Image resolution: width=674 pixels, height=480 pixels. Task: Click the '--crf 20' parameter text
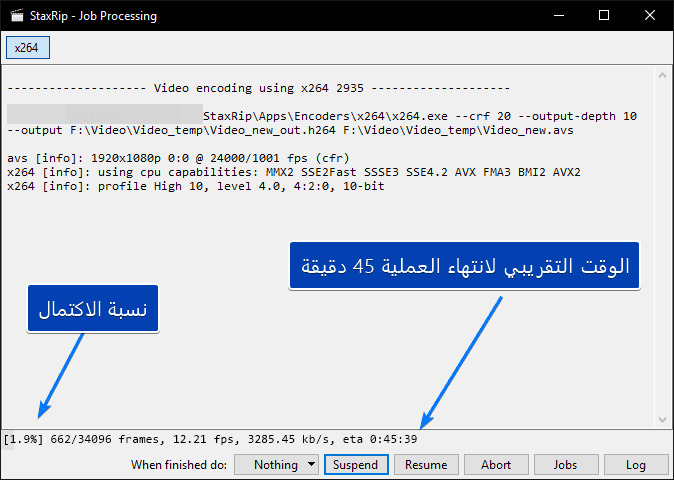483,116
